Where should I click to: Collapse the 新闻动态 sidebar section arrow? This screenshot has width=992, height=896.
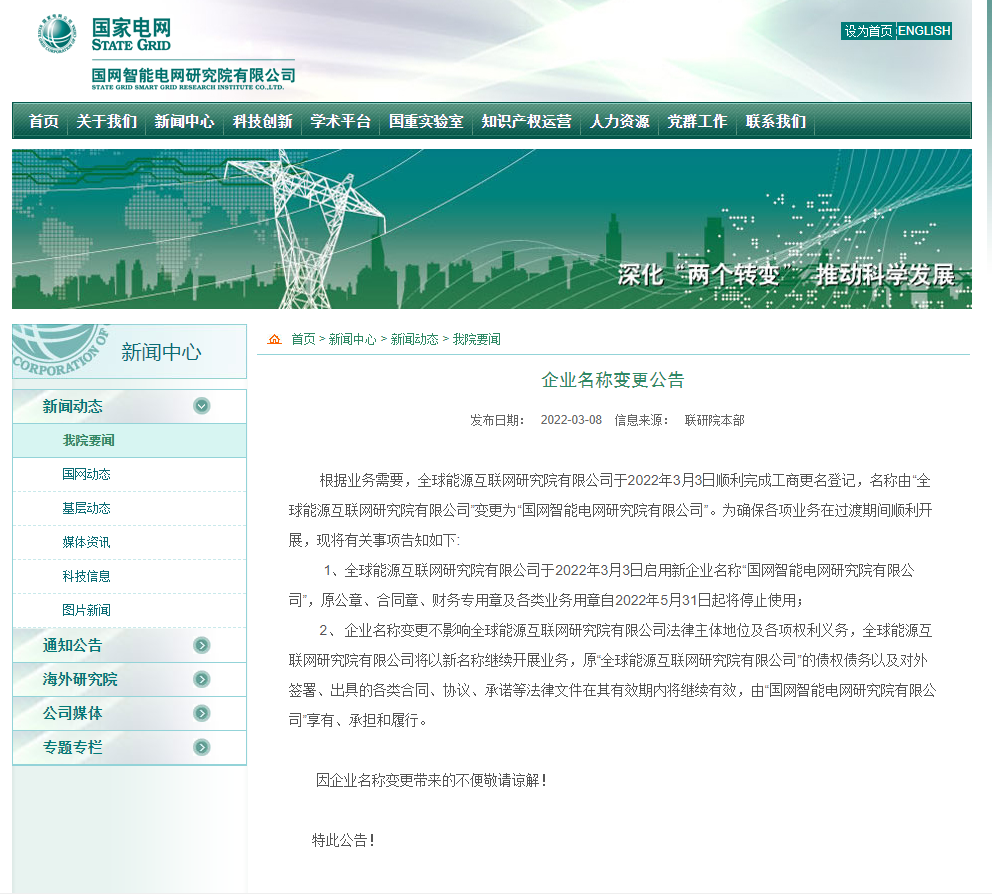point(202,406)
